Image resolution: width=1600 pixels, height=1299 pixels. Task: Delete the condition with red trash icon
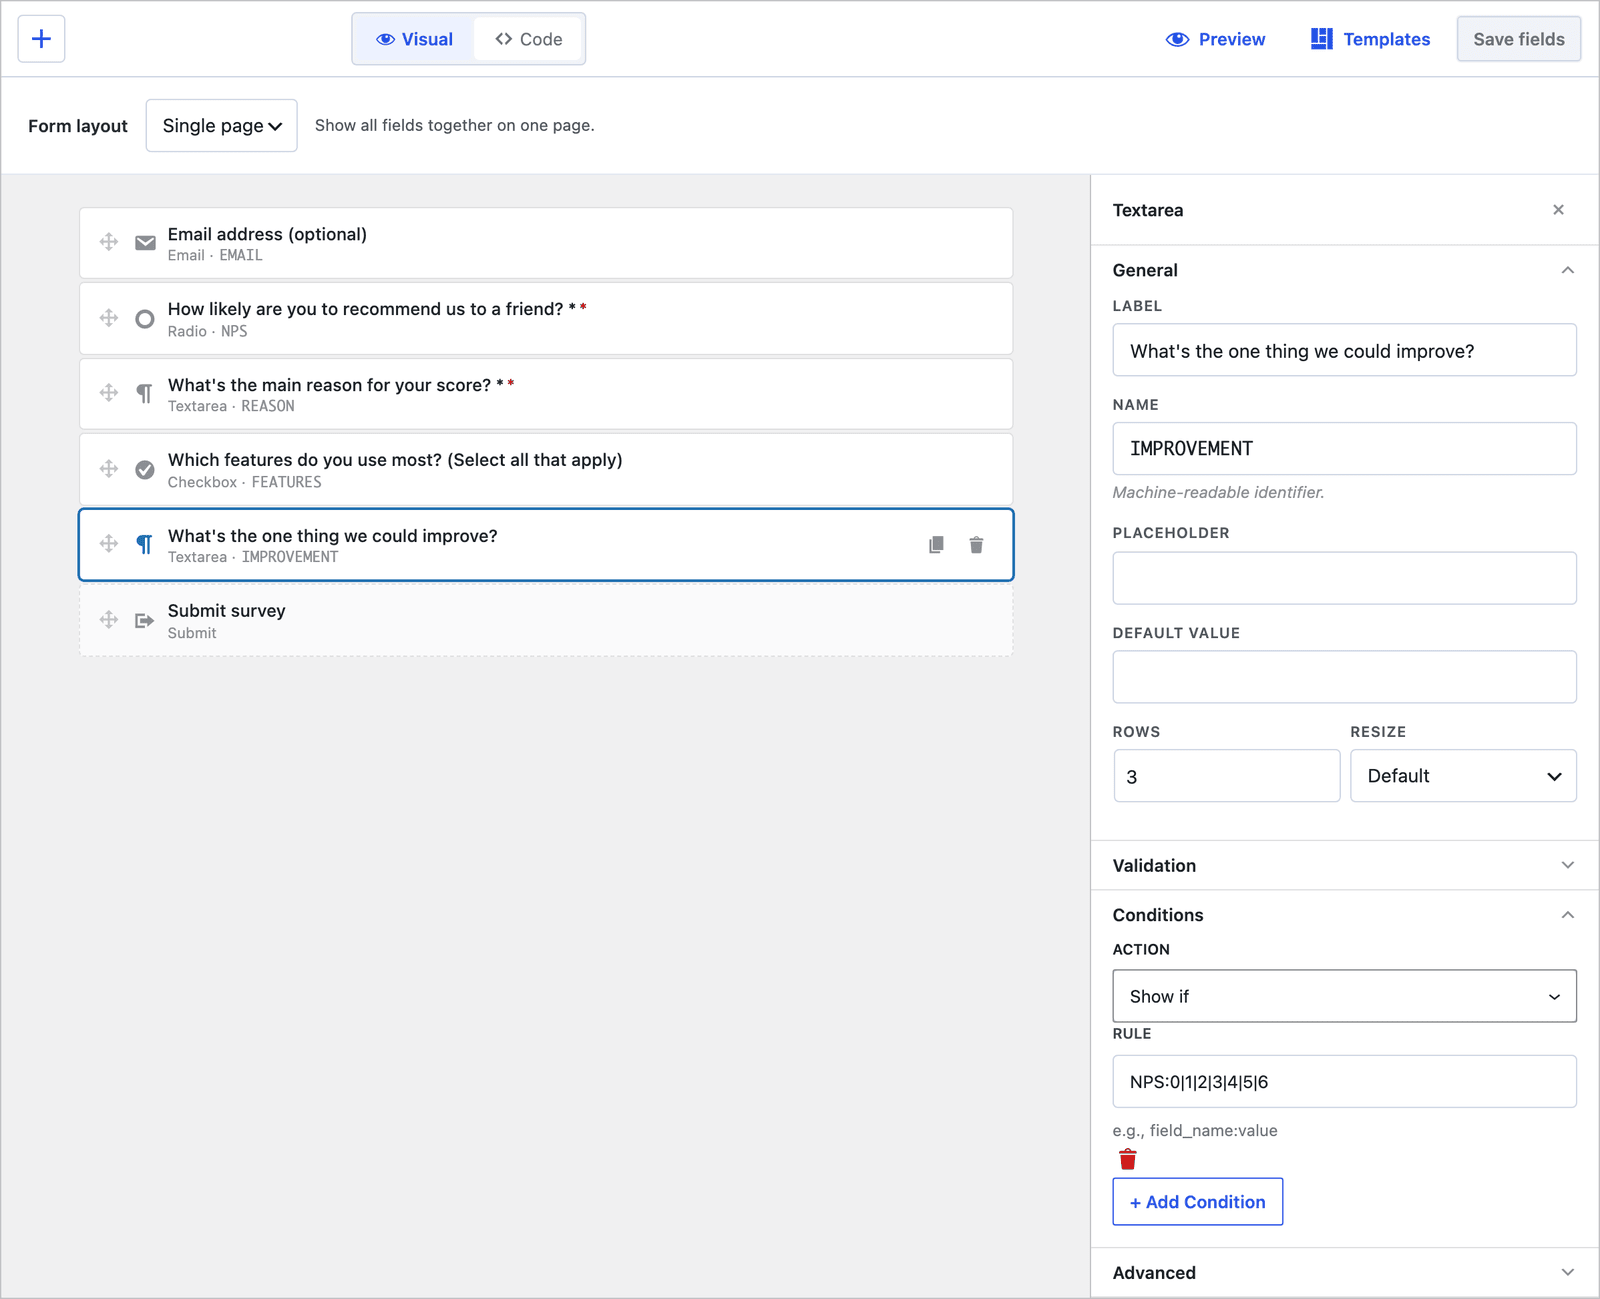1128,1159
